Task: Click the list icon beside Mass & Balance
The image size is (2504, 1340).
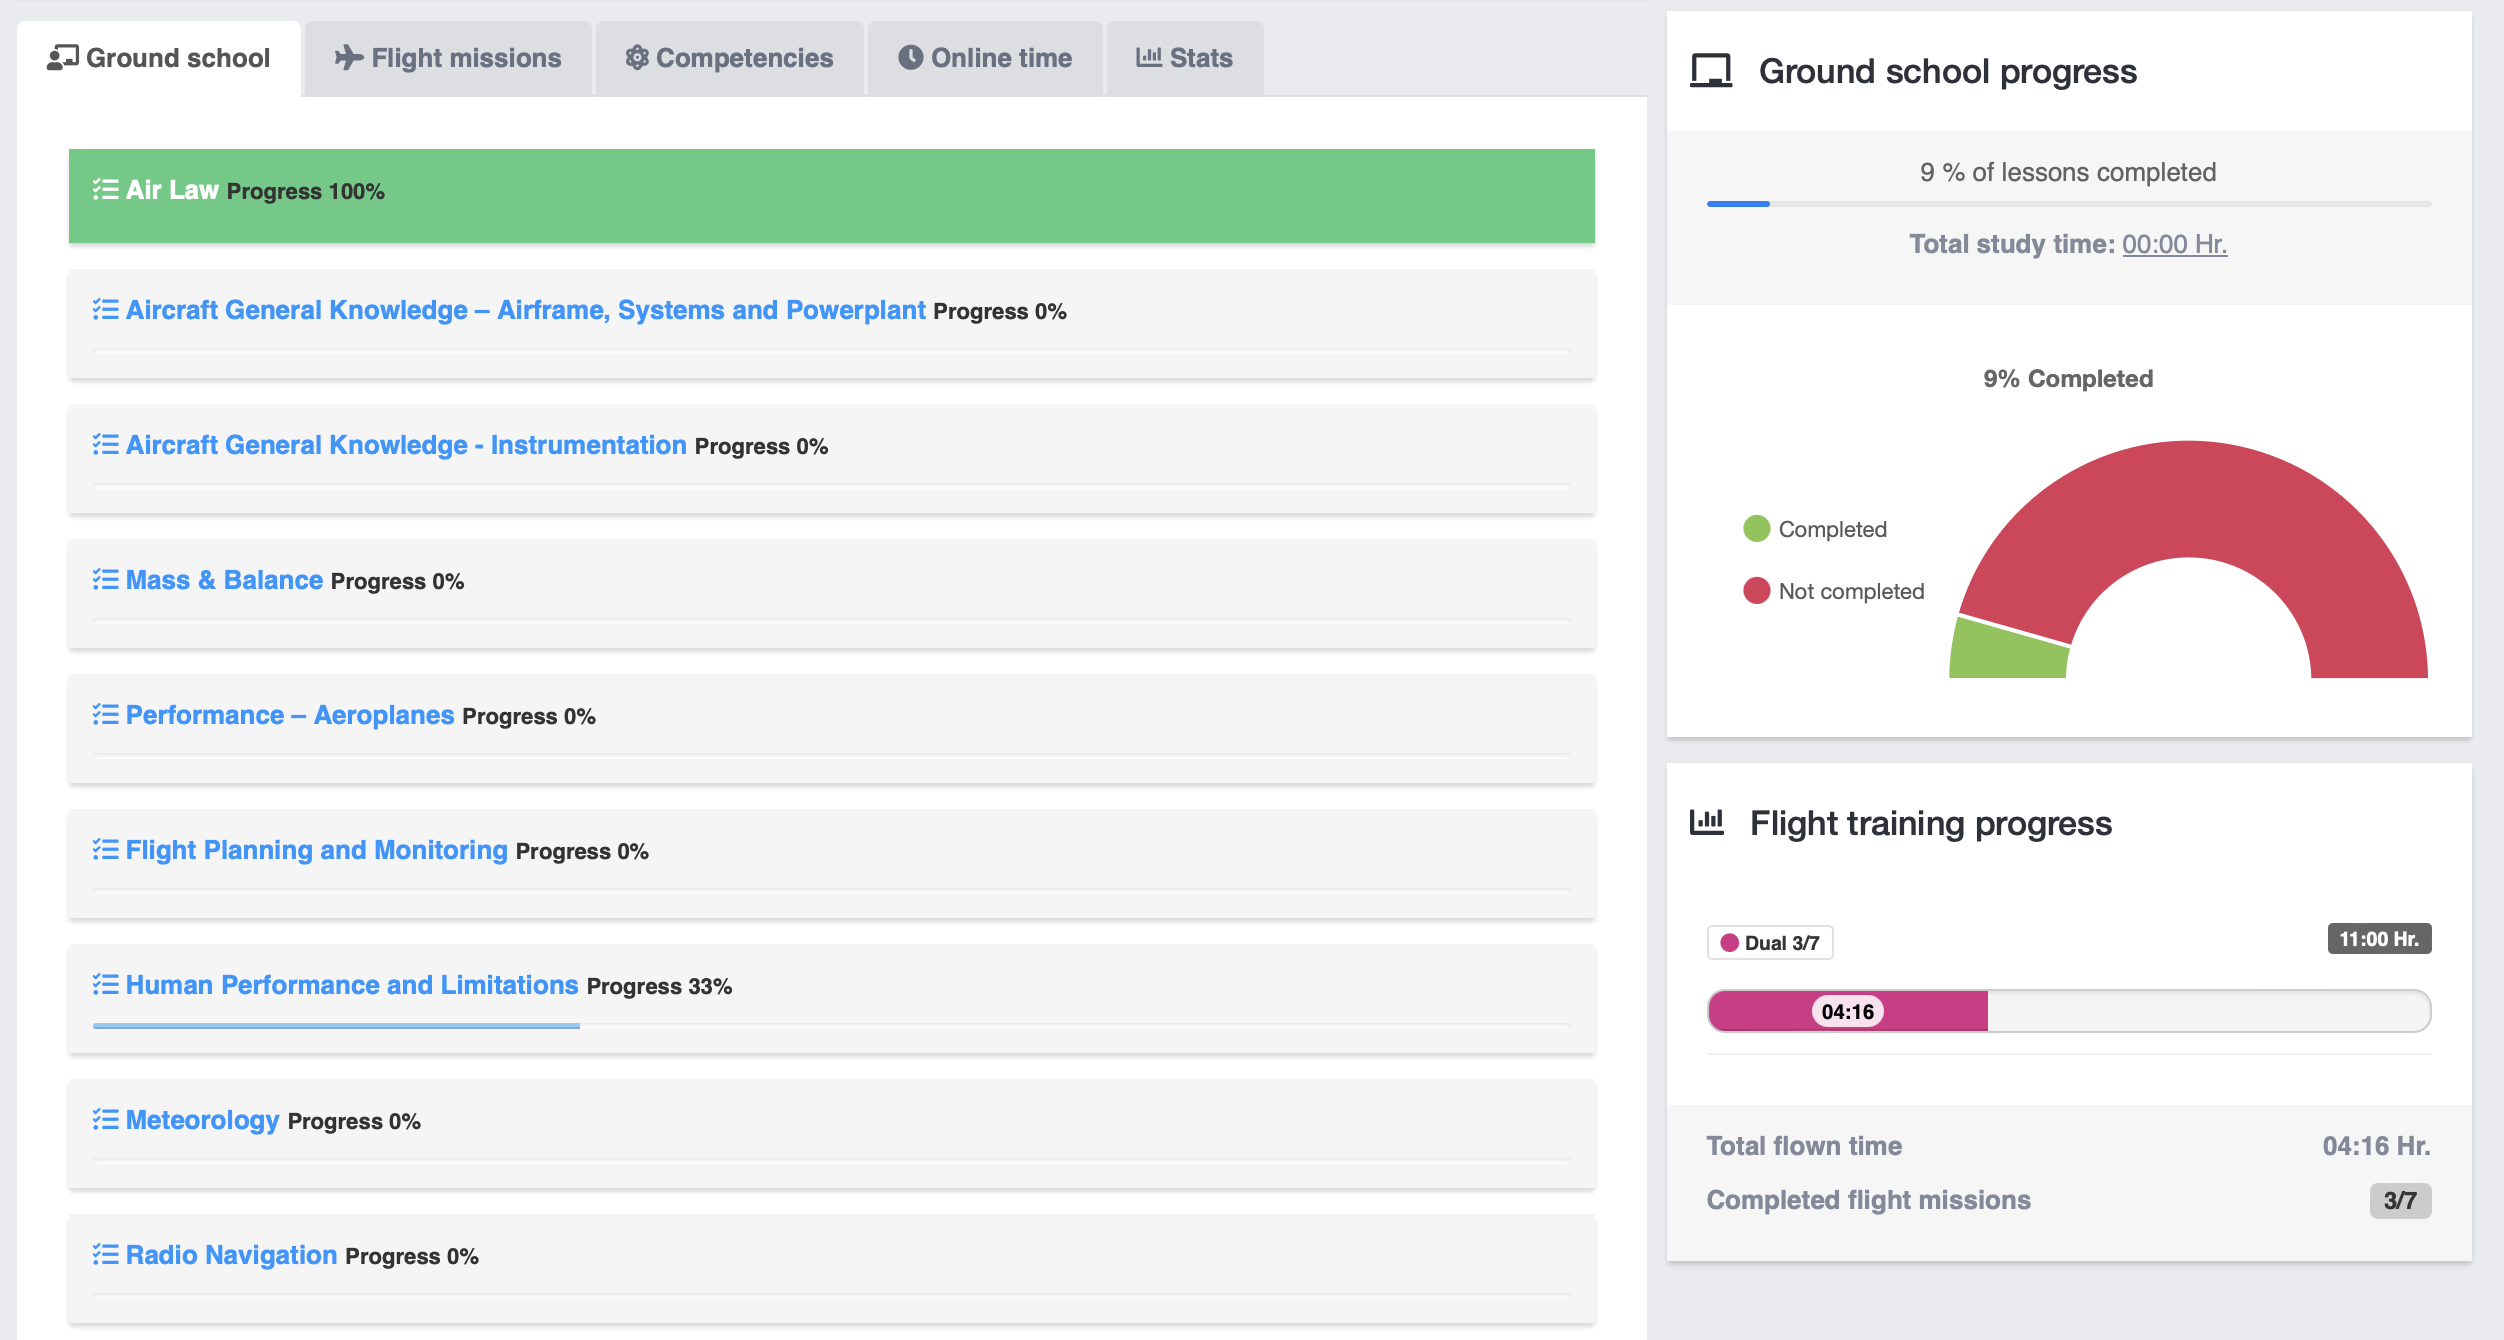Action: coord(105,580)
